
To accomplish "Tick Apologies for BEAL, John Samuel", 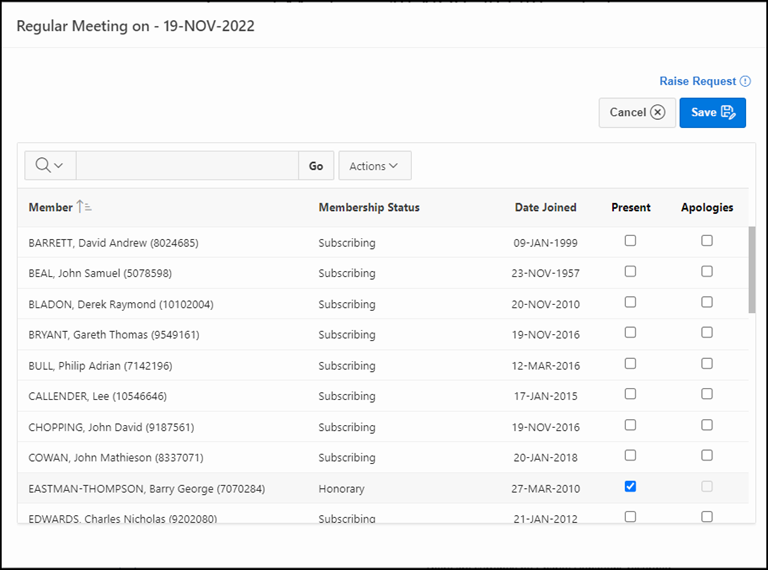I will [707, 272].
